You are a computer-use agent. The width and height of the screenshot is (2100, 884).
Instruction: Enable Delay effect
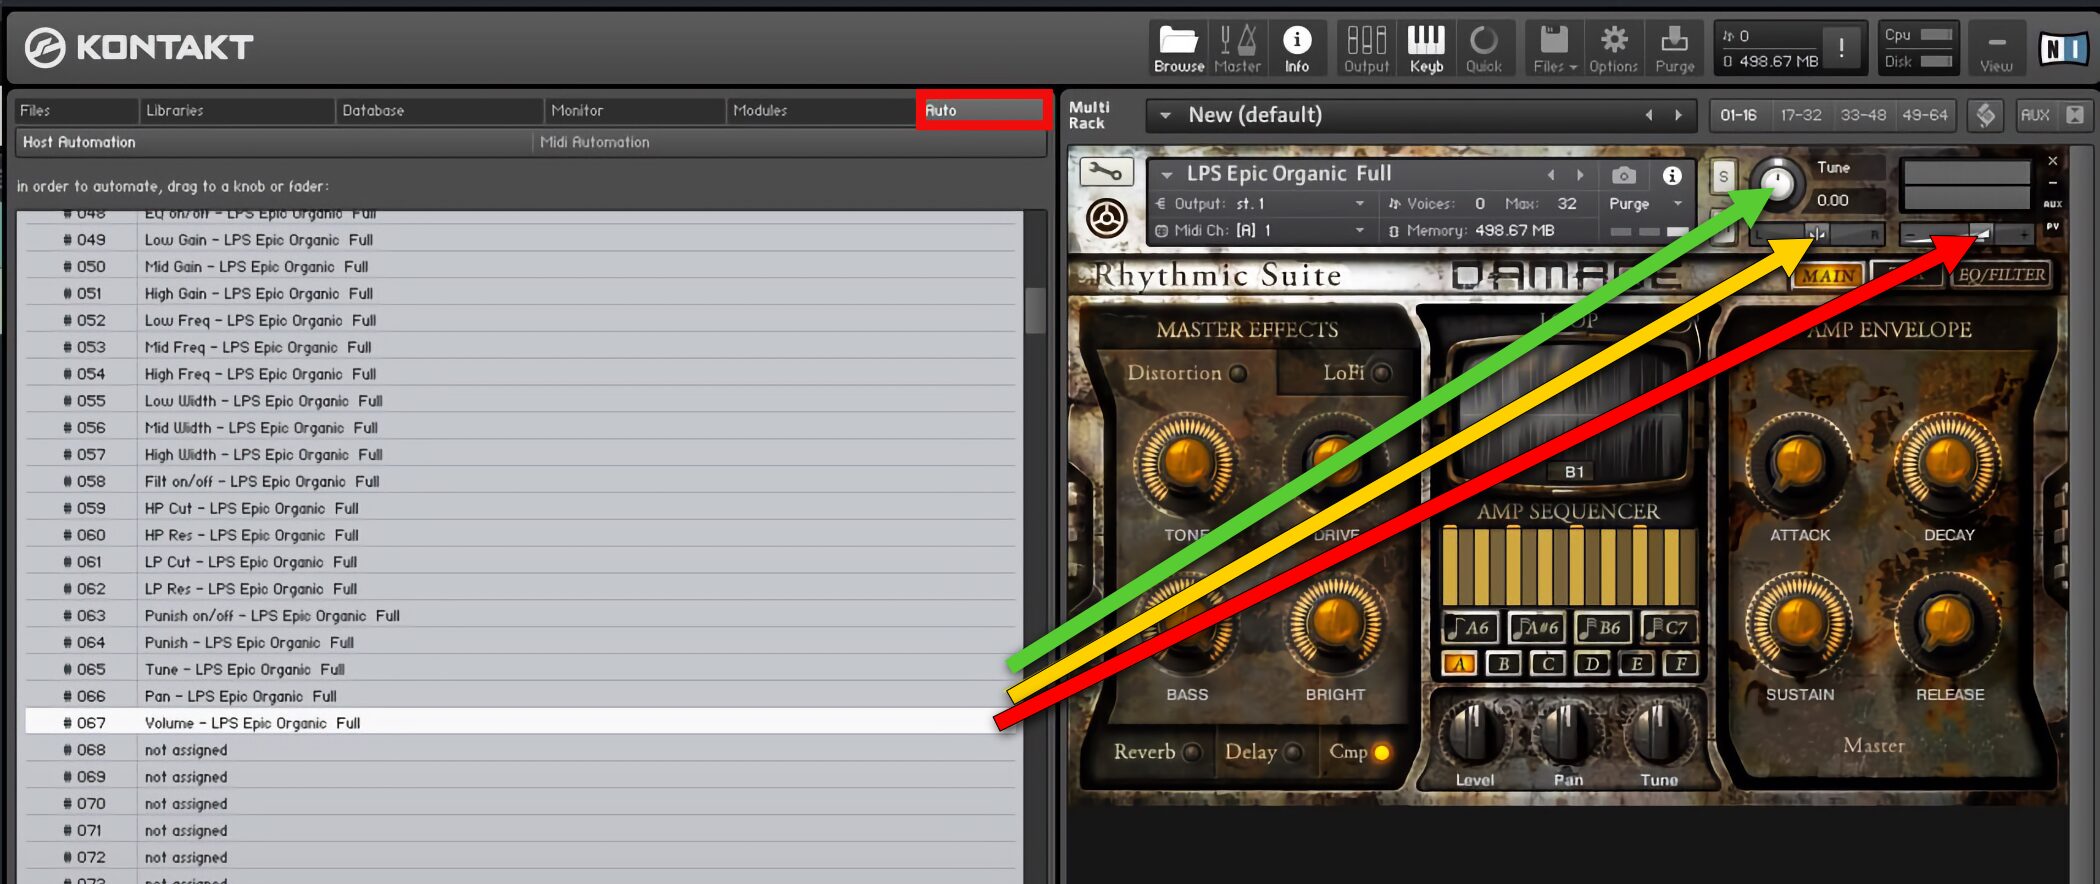pyautogui.click(x=1293, y=752)
